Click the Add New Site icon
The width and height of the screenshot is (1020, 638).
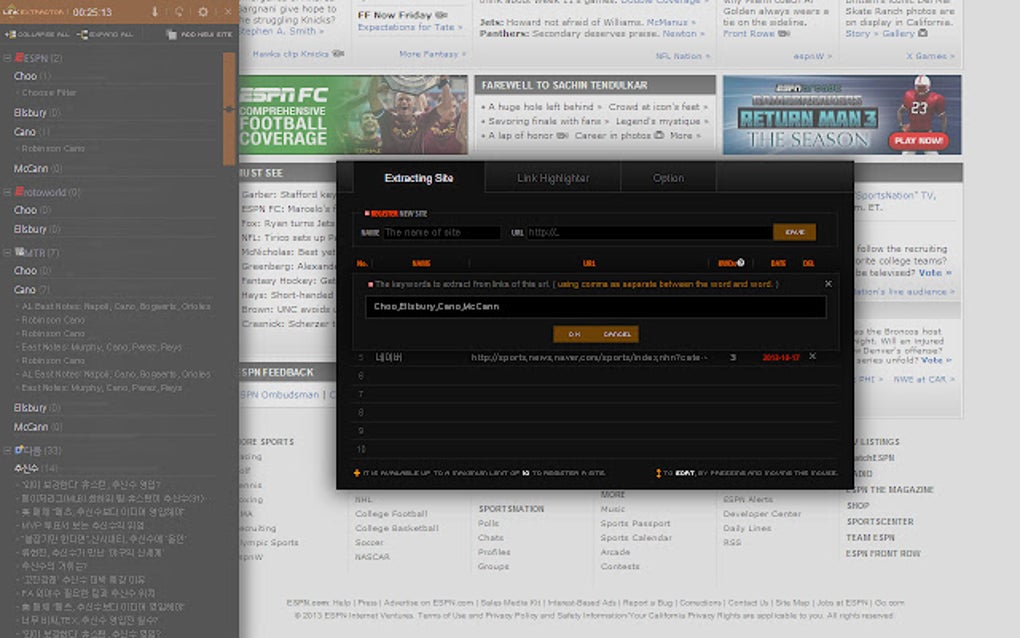pyautogui.click(x=173, y=33)
